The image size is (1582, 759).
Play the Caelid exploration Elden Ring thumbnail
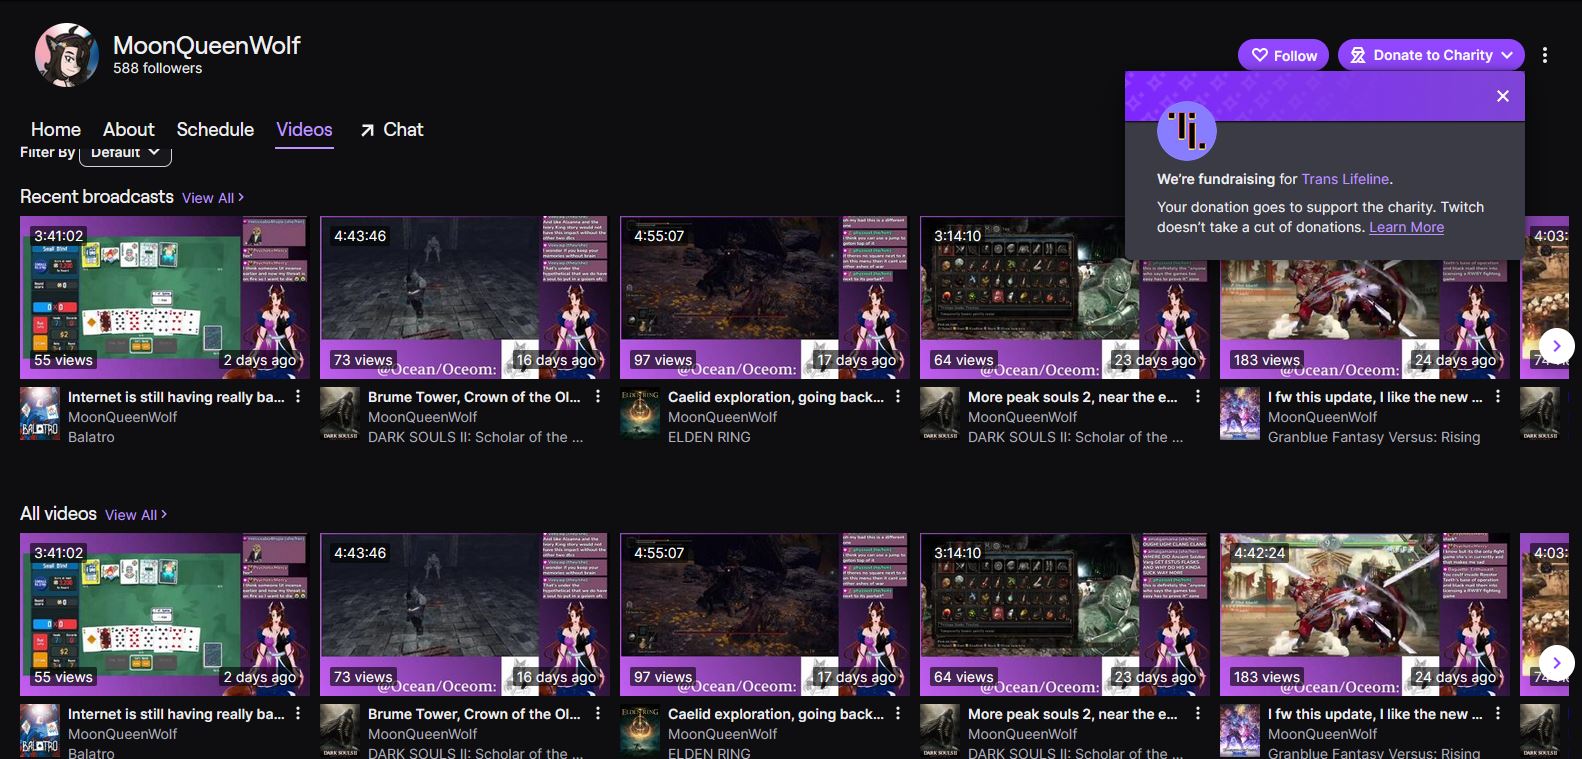click(x=765, y=297)
